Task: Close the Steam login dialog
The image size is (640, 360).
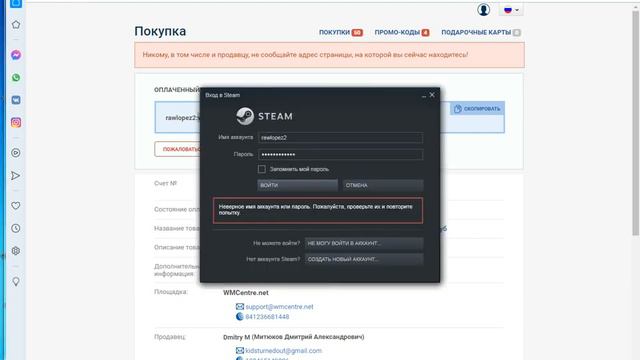Action: click(x=432, y=95)
